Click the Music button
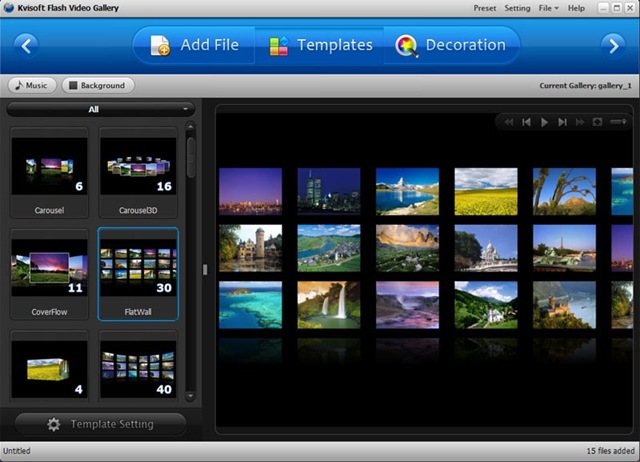Image resolution: width=640 pixels, height=462 pixels. point(32,85)
